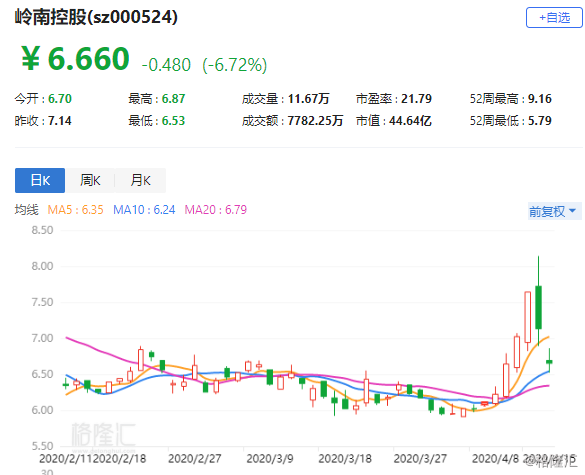585x475 pixels.
Task: Click y-axis label 6.00
Action: (x=42, y=410)
